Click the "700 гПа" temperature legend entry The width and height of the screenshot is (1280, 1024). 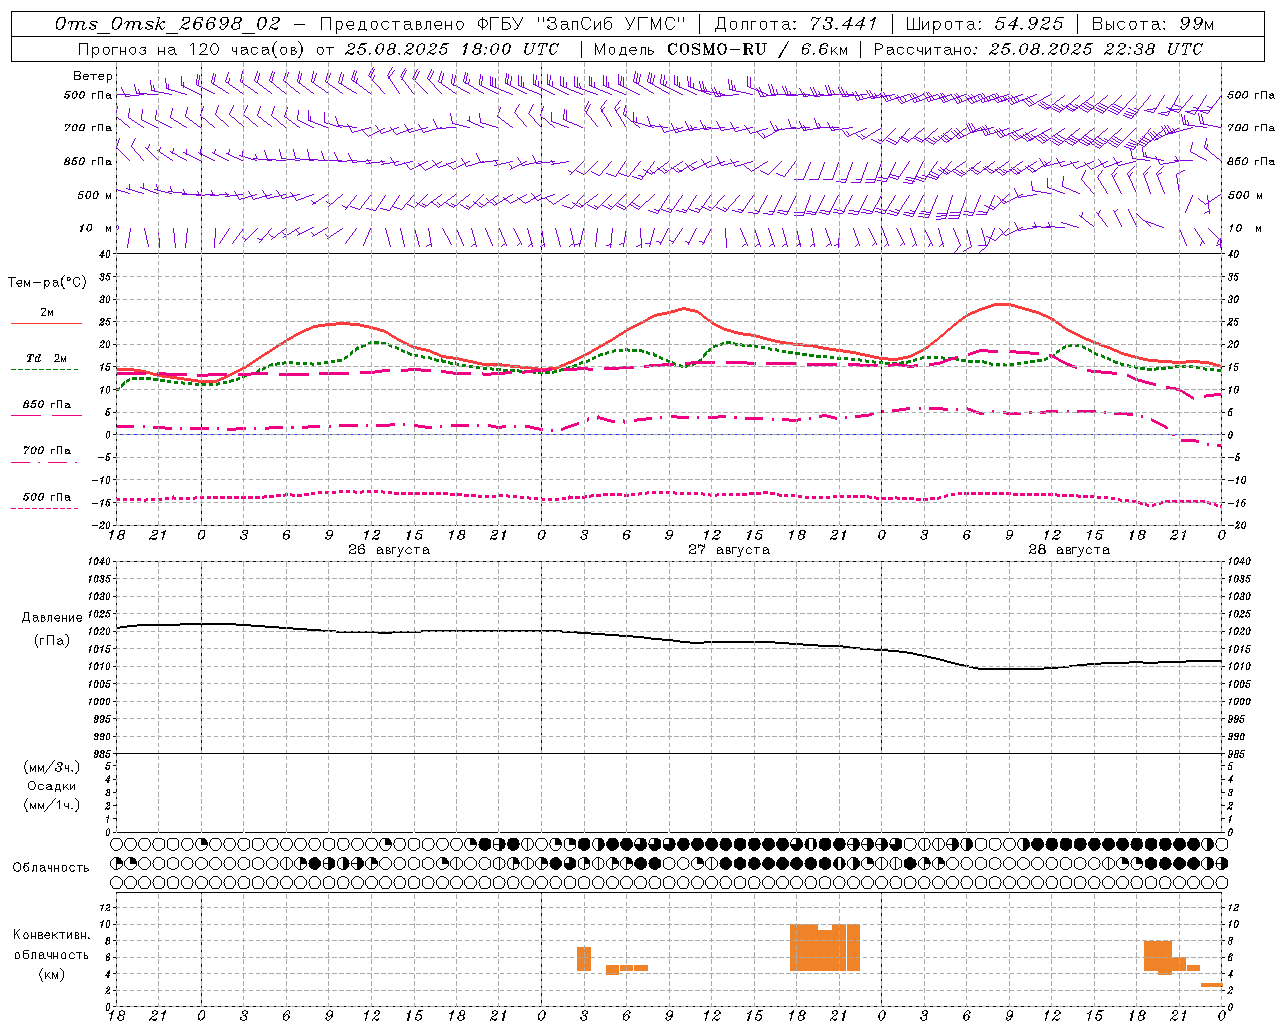coord(47,451)
